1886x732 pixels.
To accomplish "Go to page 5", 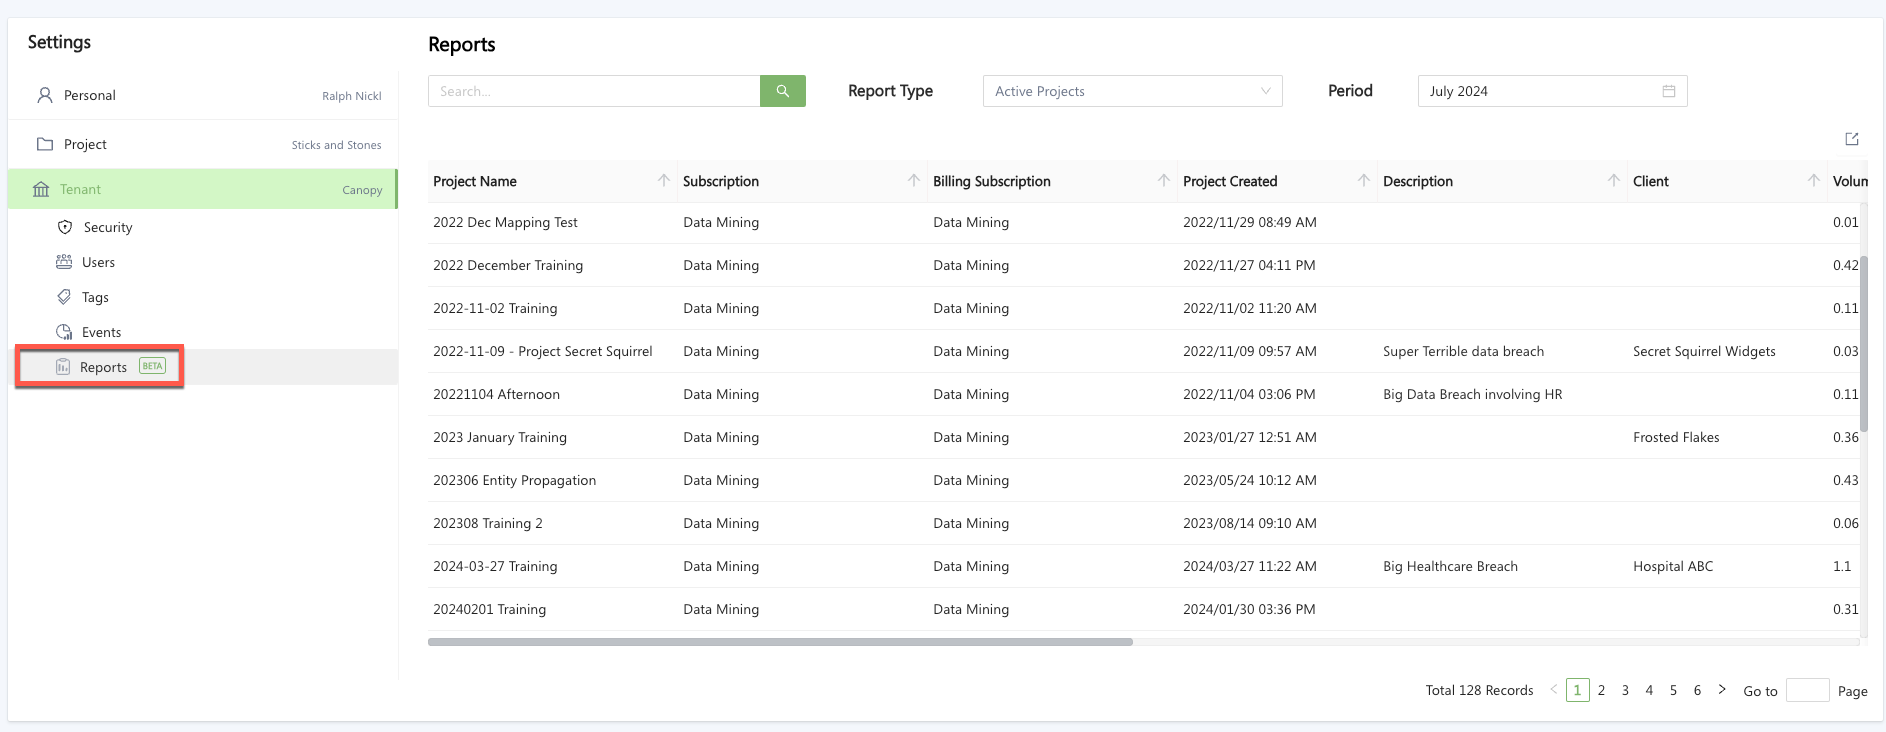I will (x=1674, y=690).
